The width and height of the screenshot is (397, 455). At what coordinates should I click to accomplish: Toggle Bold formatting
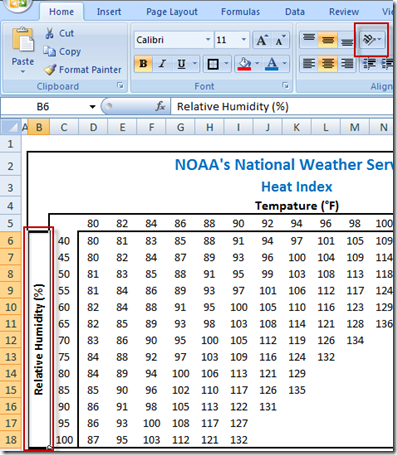[x=143, y=63]
